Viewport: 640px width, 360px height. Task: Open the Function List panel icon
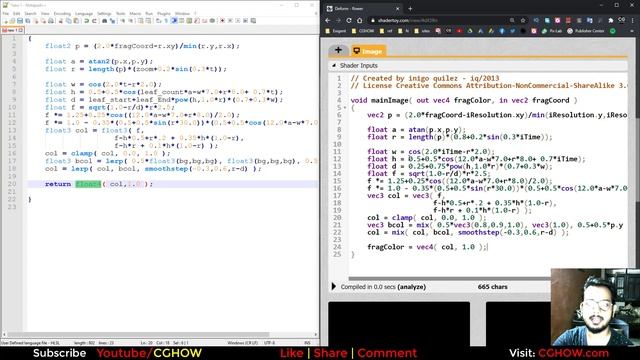point(198,20)
